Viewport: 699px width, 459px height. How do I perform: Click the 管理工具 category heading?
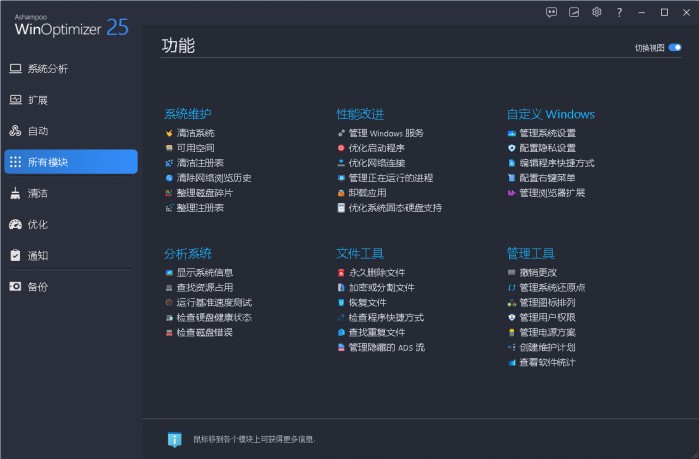pyautogui.click(x=530, y=254)
